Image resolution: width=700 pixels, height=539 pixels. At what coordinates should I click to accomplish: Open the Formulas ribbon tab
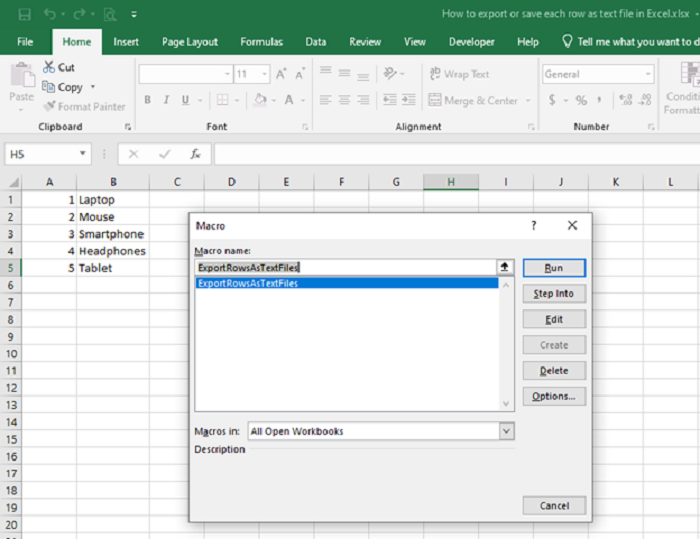point(261,42)
